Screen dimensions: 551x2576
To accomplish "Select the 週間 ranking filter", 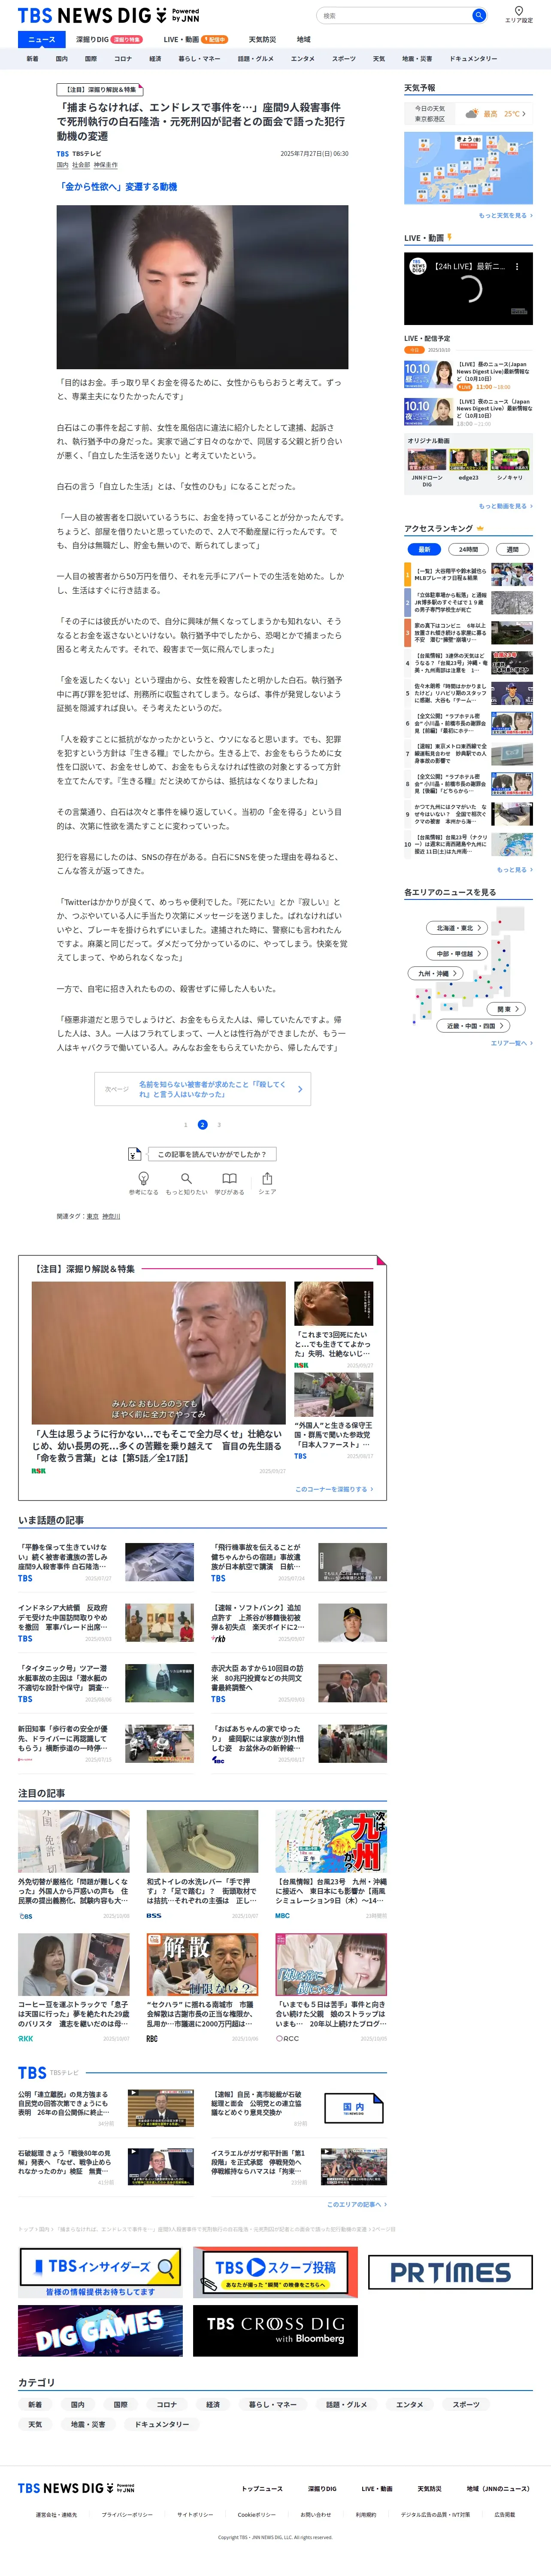I will pyautogui.click(x=512, y=549).
